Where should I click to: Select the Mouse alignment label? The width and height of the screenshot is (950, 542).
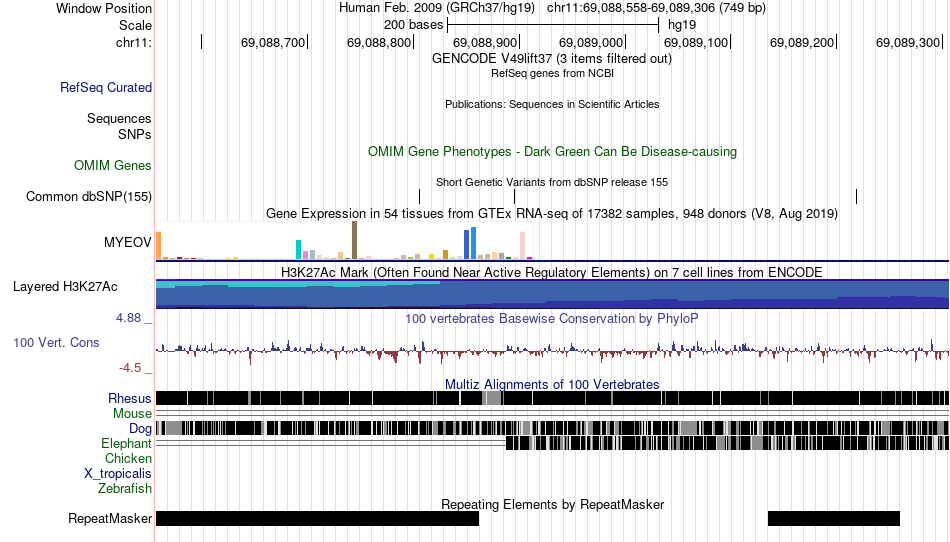[x=132, y=414]
